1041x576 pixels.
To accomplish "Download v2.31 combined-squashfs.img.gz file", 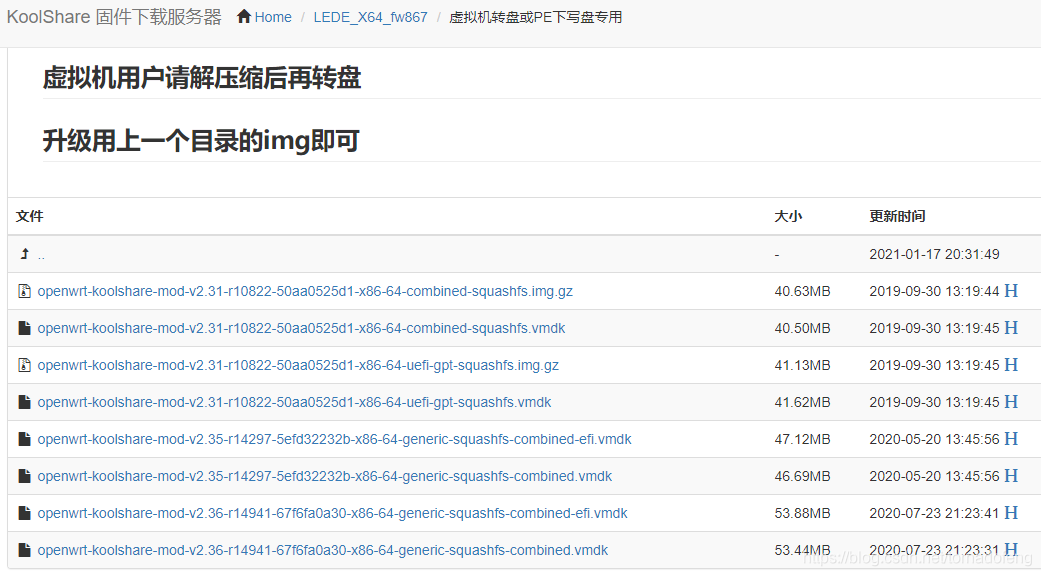I will pos(305,291).
